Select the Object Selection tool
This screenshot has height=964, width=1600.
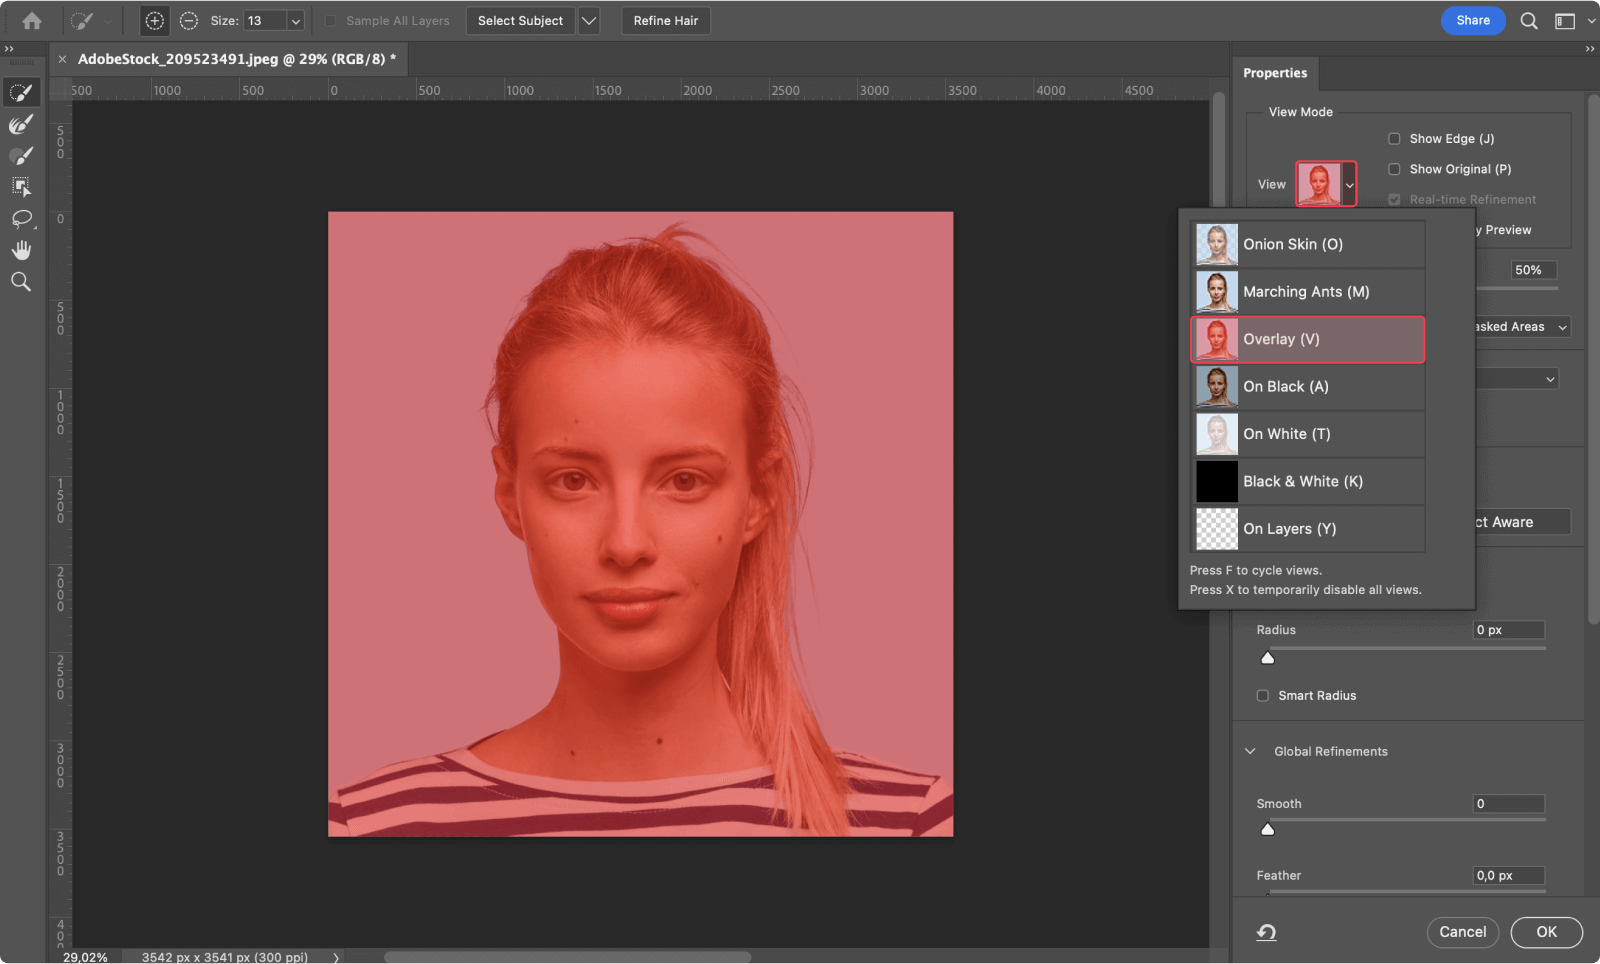pyautogui.click(x=21, y=187)
